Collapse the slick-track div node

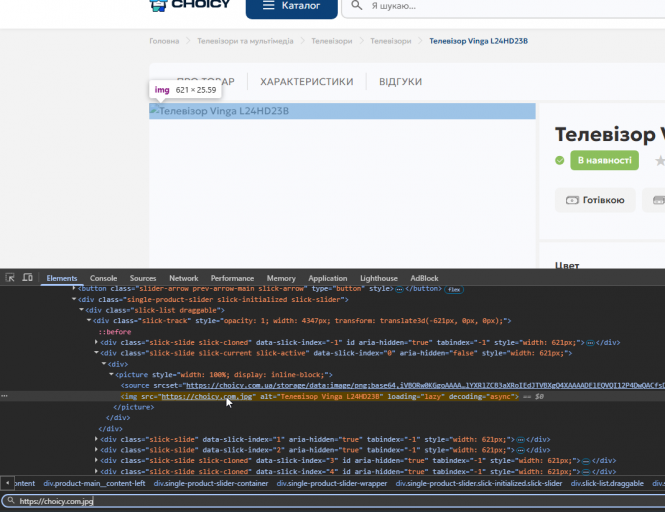89,321
